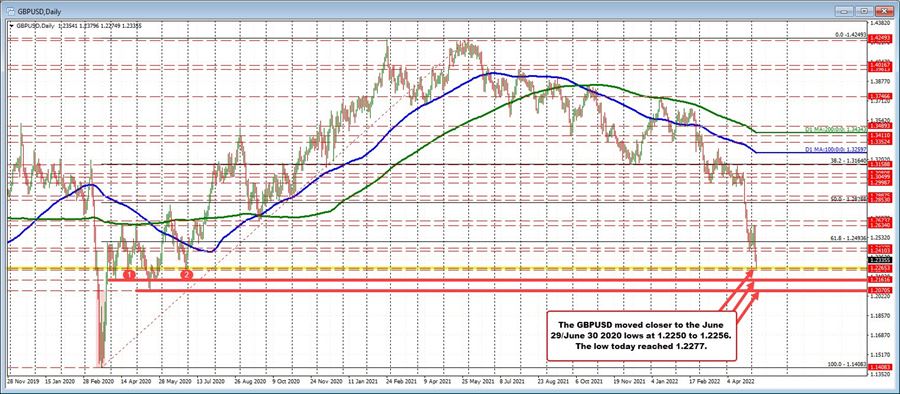Select the 100.0 - 1.14083 Fibonacci label
This screenshot has width=900, height=394.
coord(847,364)
